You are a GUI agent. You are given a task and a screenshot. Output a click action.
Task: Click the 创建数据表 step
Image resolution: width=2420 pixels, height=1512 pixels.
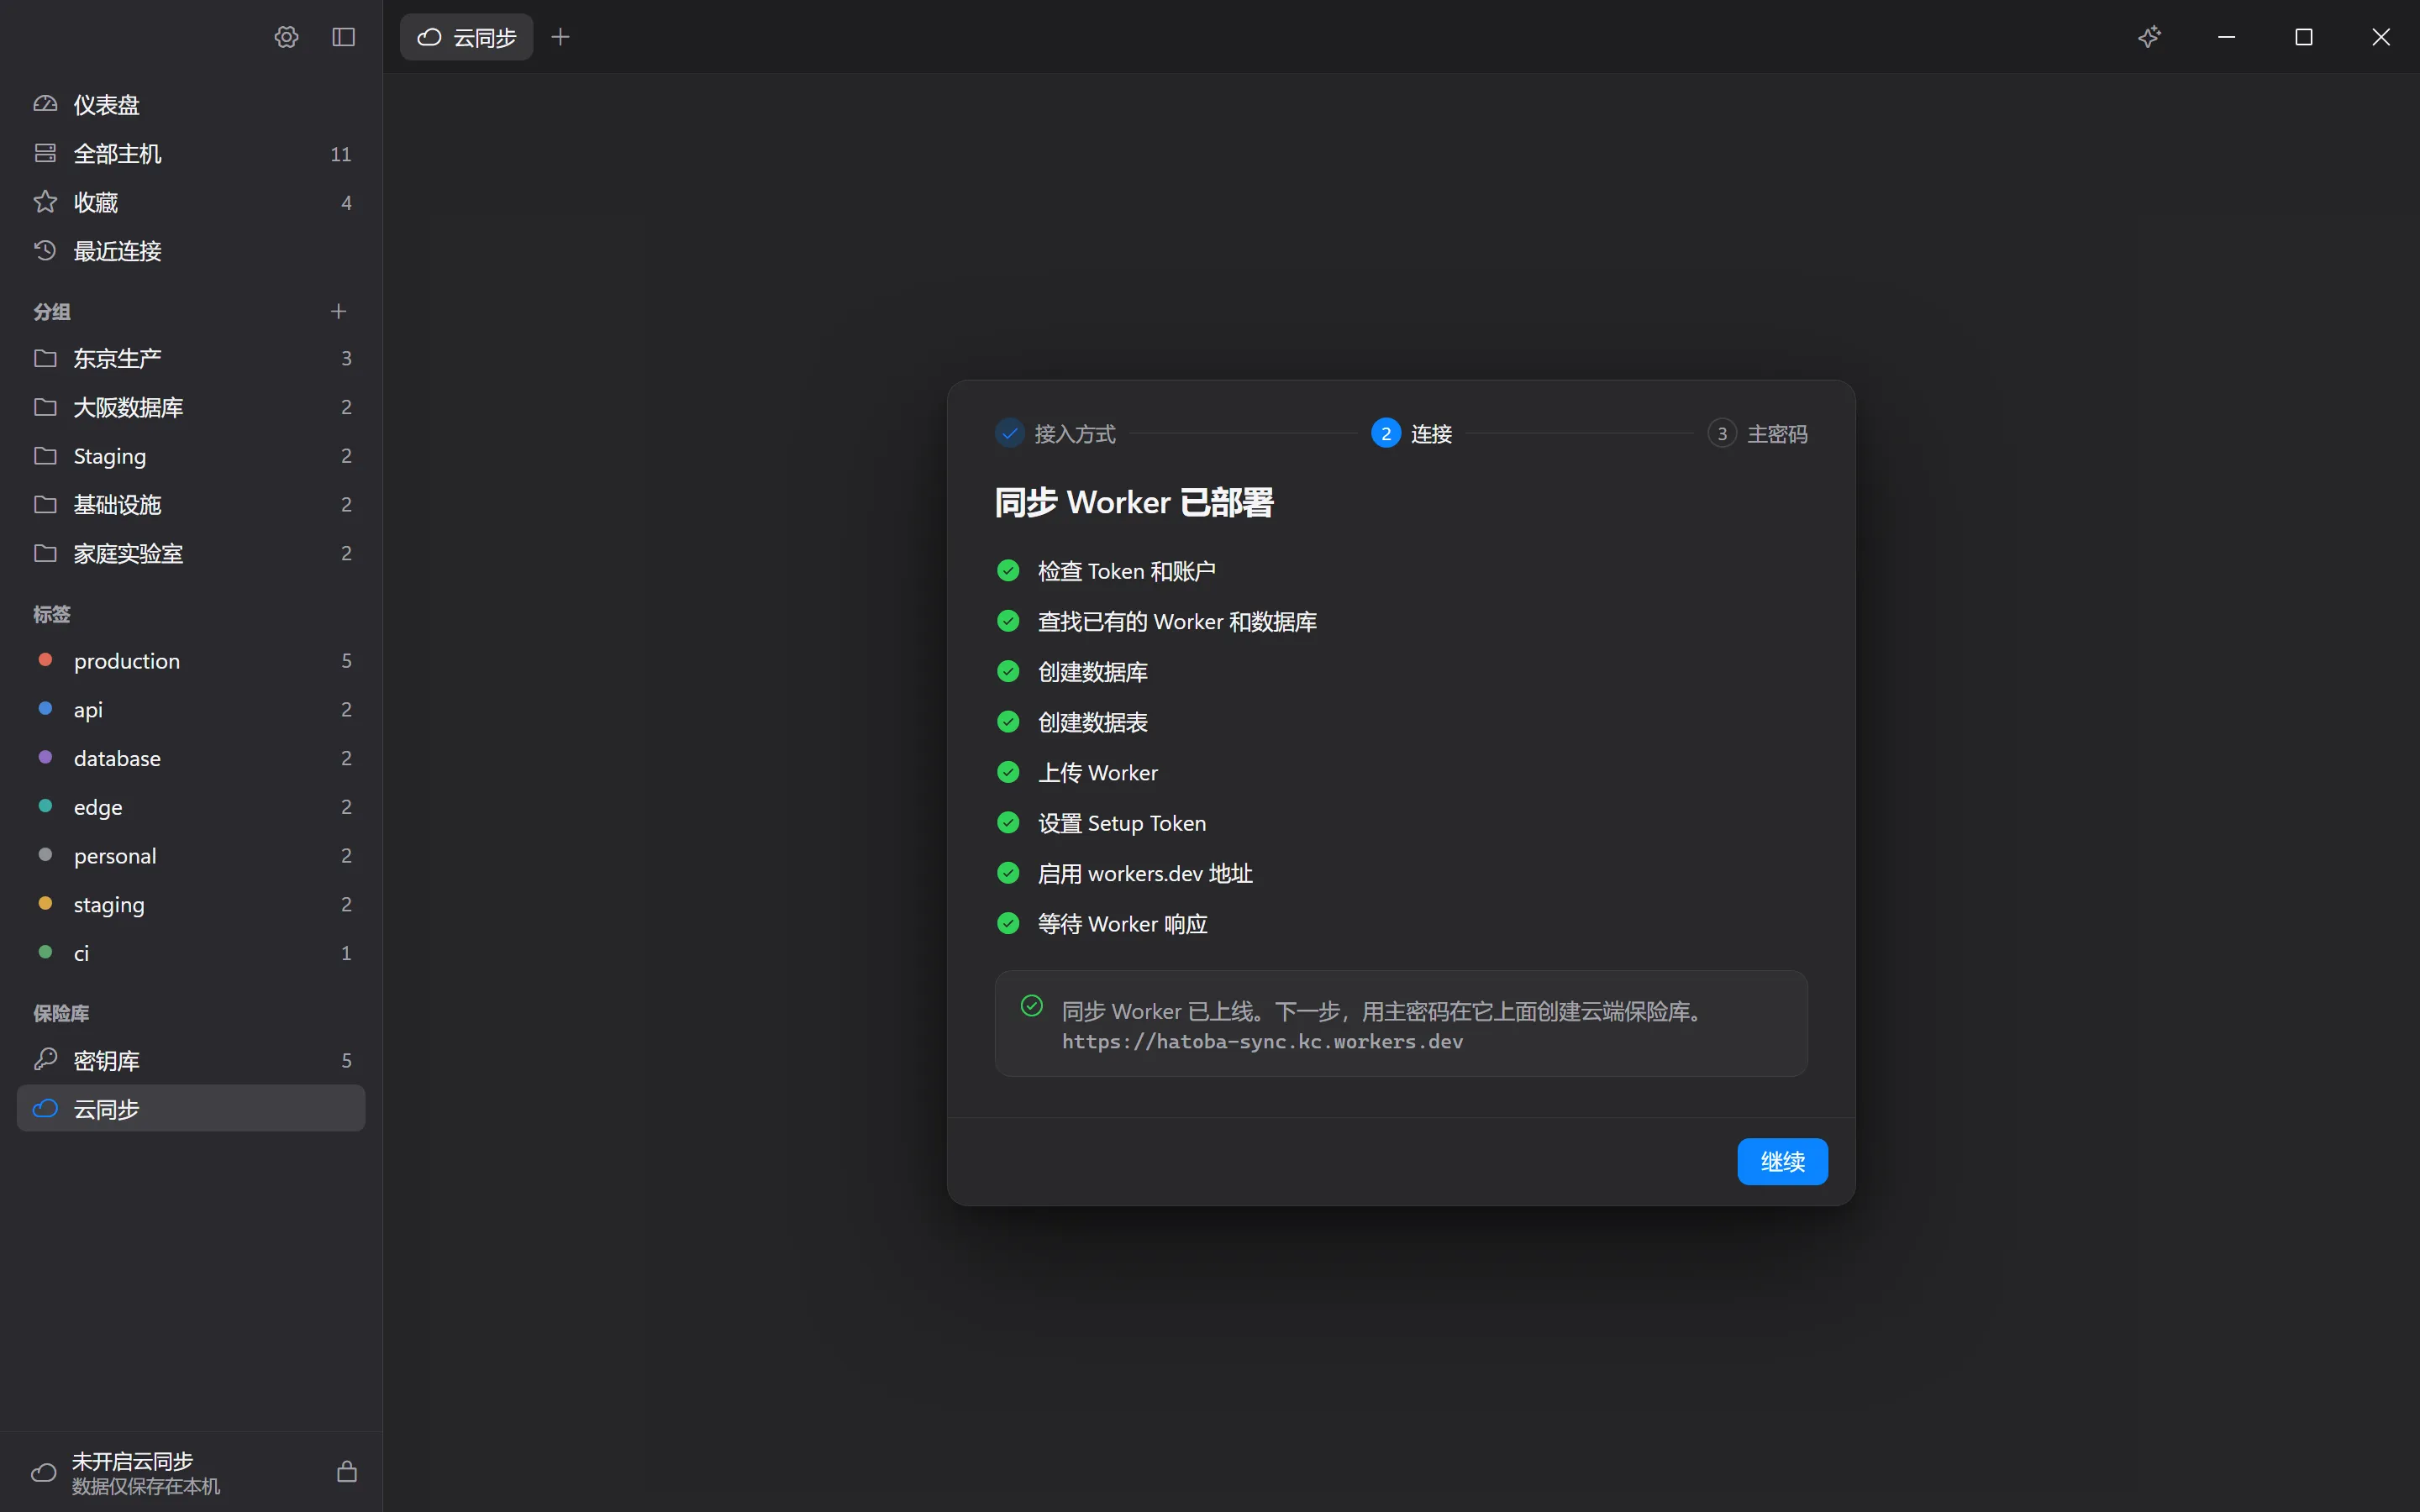point(1072,721)
